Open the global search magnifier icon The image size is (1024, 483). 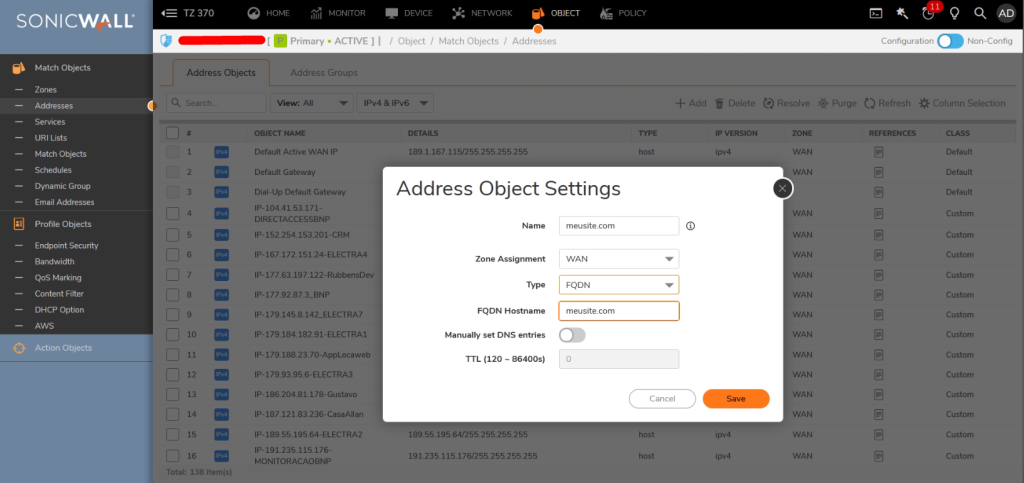pos(980,13)
